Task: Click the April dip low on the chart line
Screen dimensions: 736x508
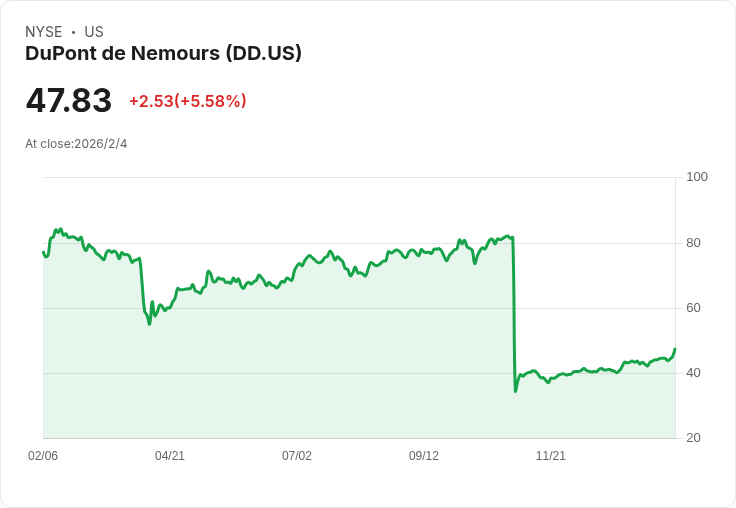Action: pos(150,323)
